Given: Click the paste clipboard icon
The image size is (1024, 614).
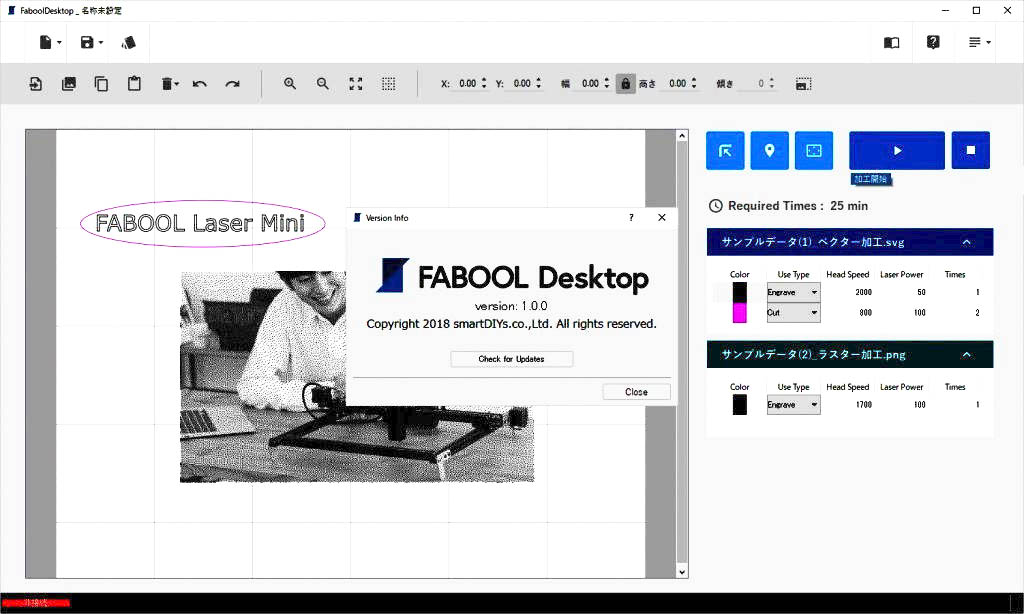Looking at the screenshot, I should 135,84.
